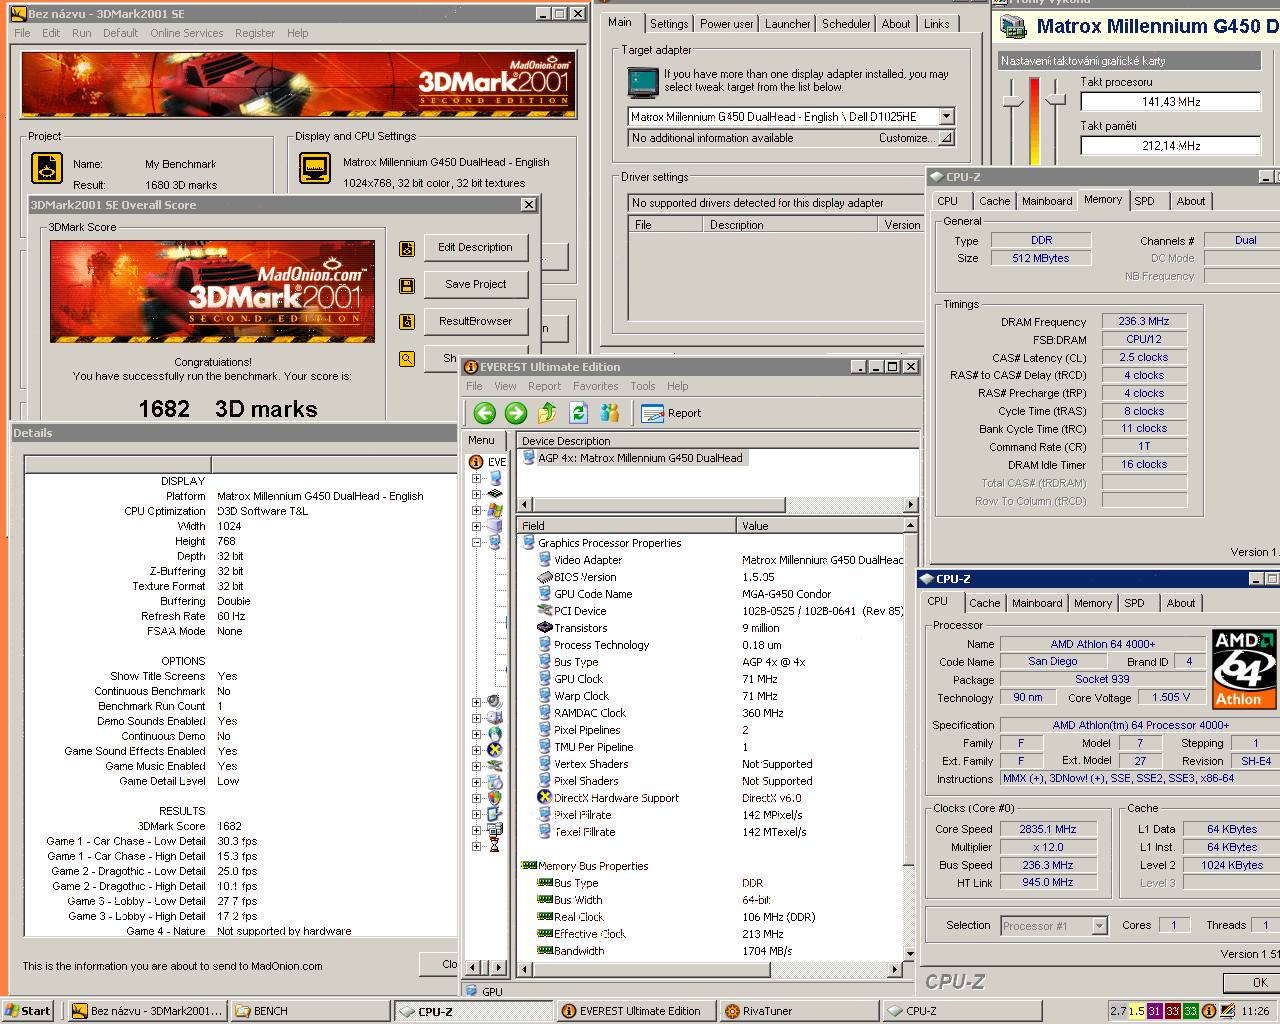
Task: Select the globe network icon in EVEREST tree
Action: pyautogui.click(x=494, y=734)
